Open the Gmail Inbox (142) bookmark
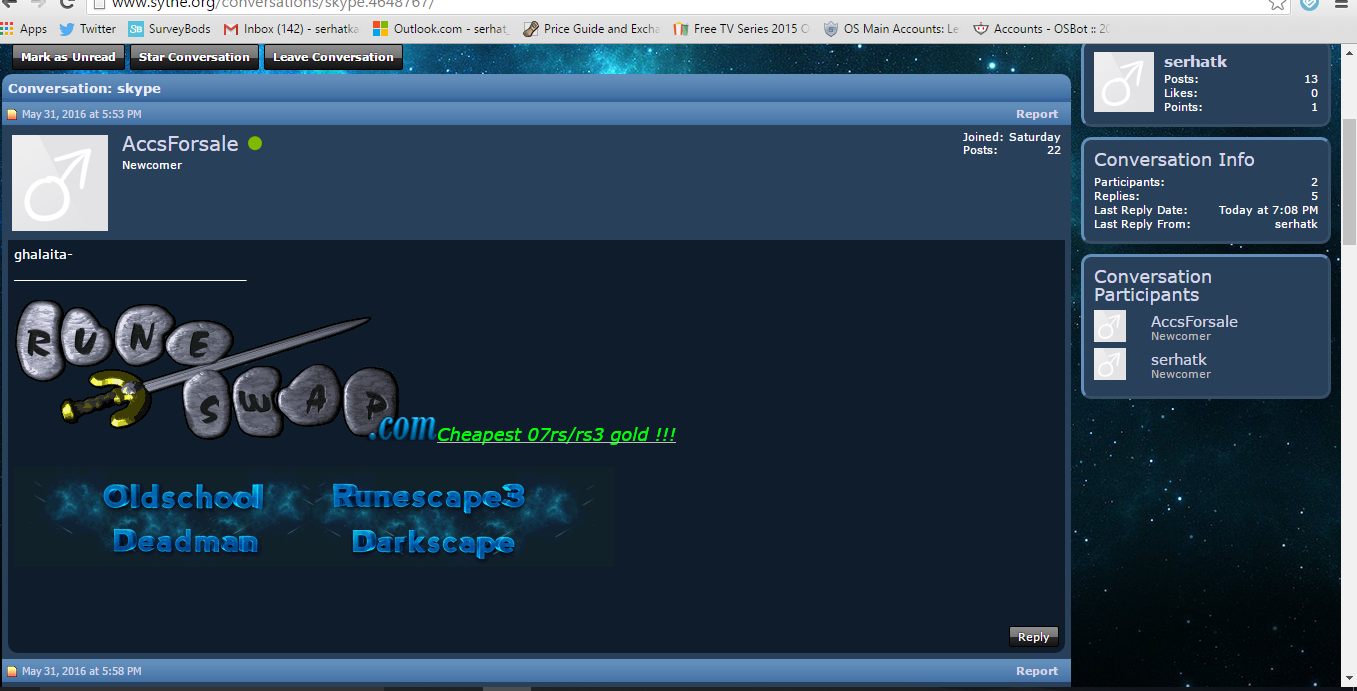 (x=291, y=29)
